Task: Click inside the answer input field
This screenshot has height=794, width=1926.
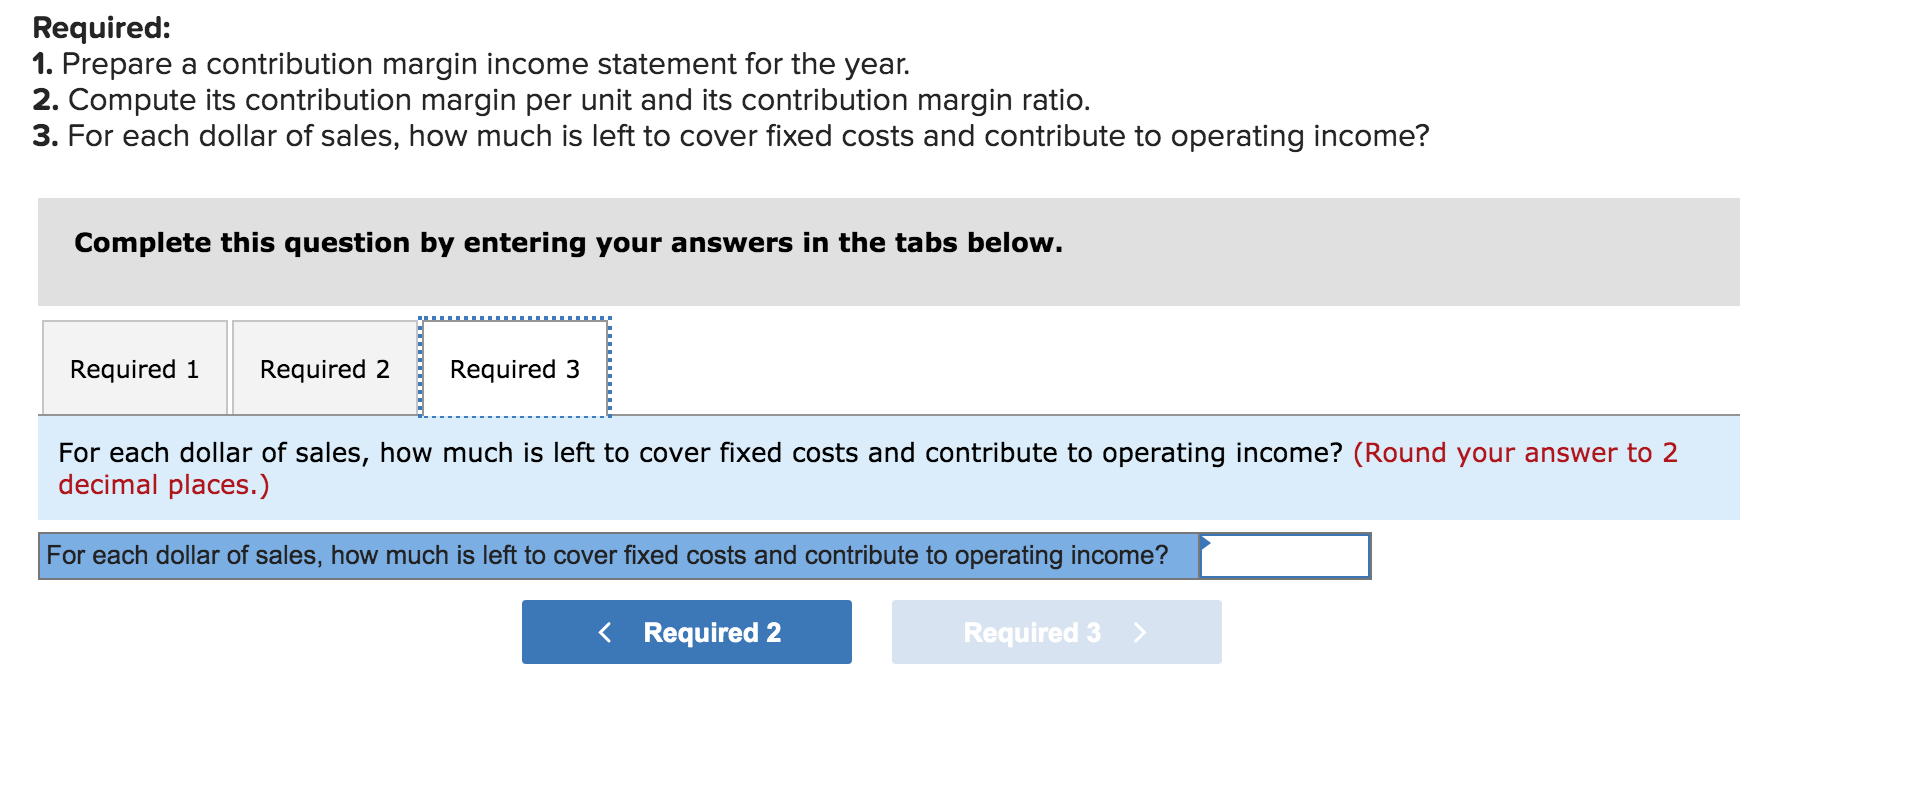Action: tap(1288, 556)
